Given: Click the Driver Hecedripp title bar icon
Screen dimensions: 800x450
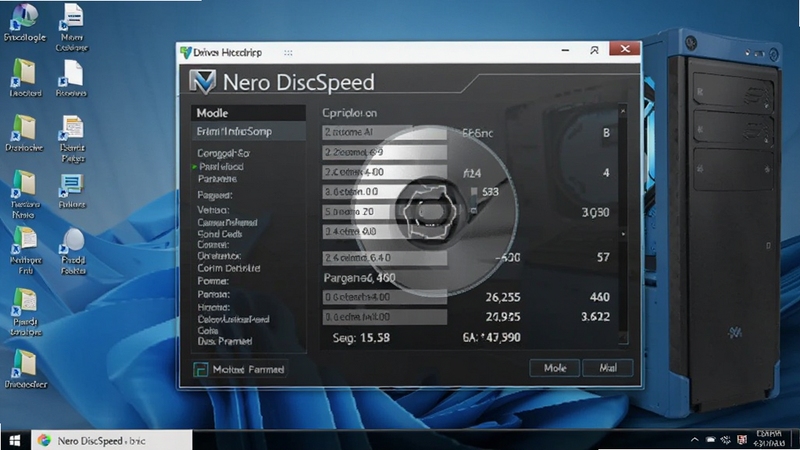Looking at the screenshot, I should click(186, 52).
